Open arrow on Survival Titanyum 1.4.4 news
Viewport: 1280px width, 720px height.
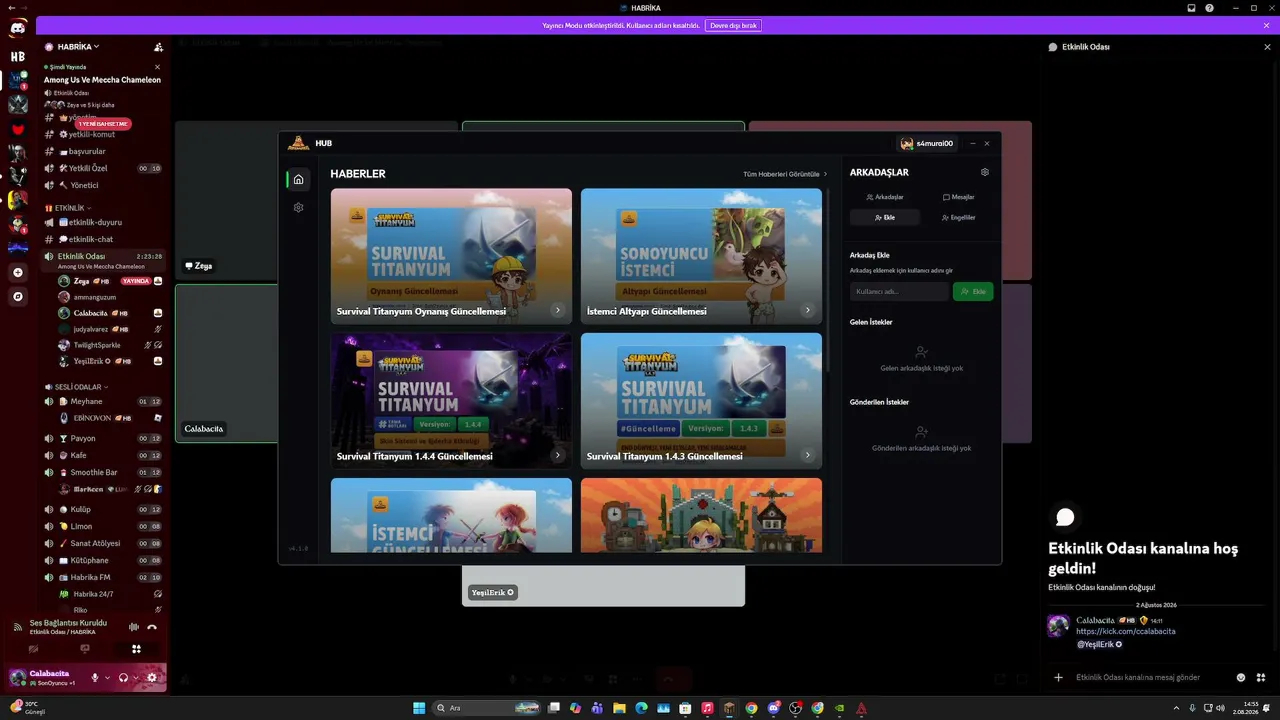(558, 456)
